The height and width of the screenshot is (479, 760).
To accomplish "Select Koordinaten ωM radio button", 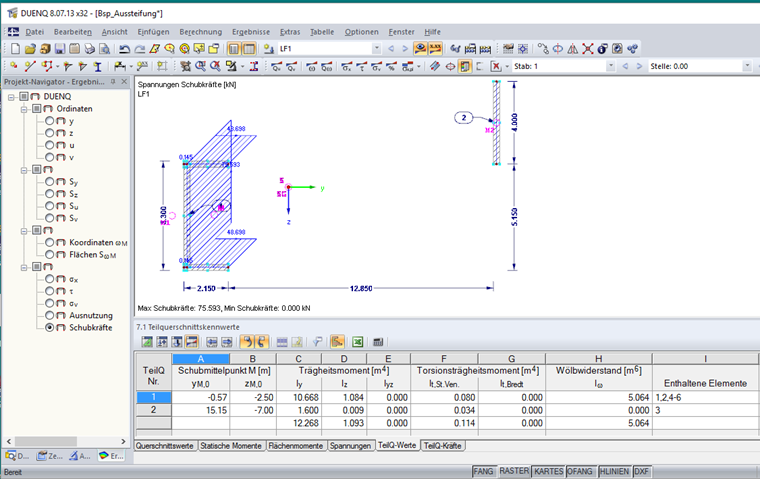I will (x=49, y=242).
